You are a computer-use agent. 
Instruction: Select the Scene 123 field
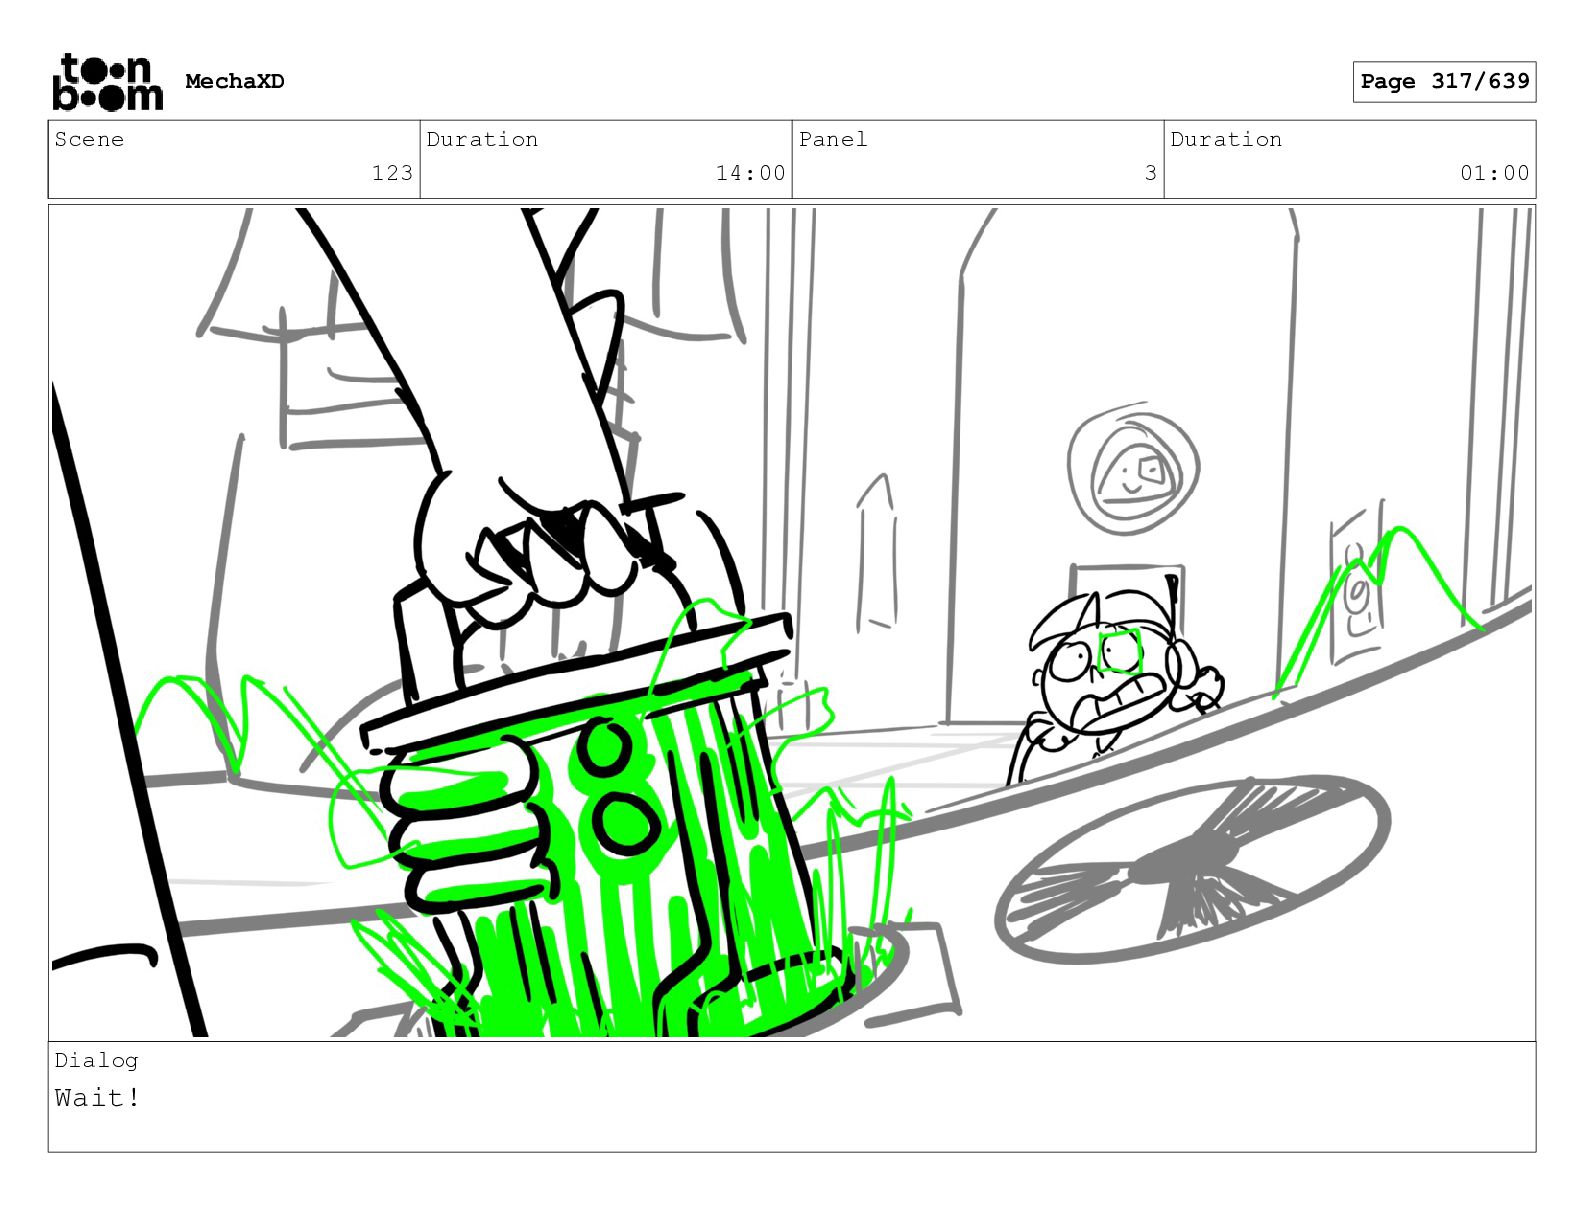234,159
